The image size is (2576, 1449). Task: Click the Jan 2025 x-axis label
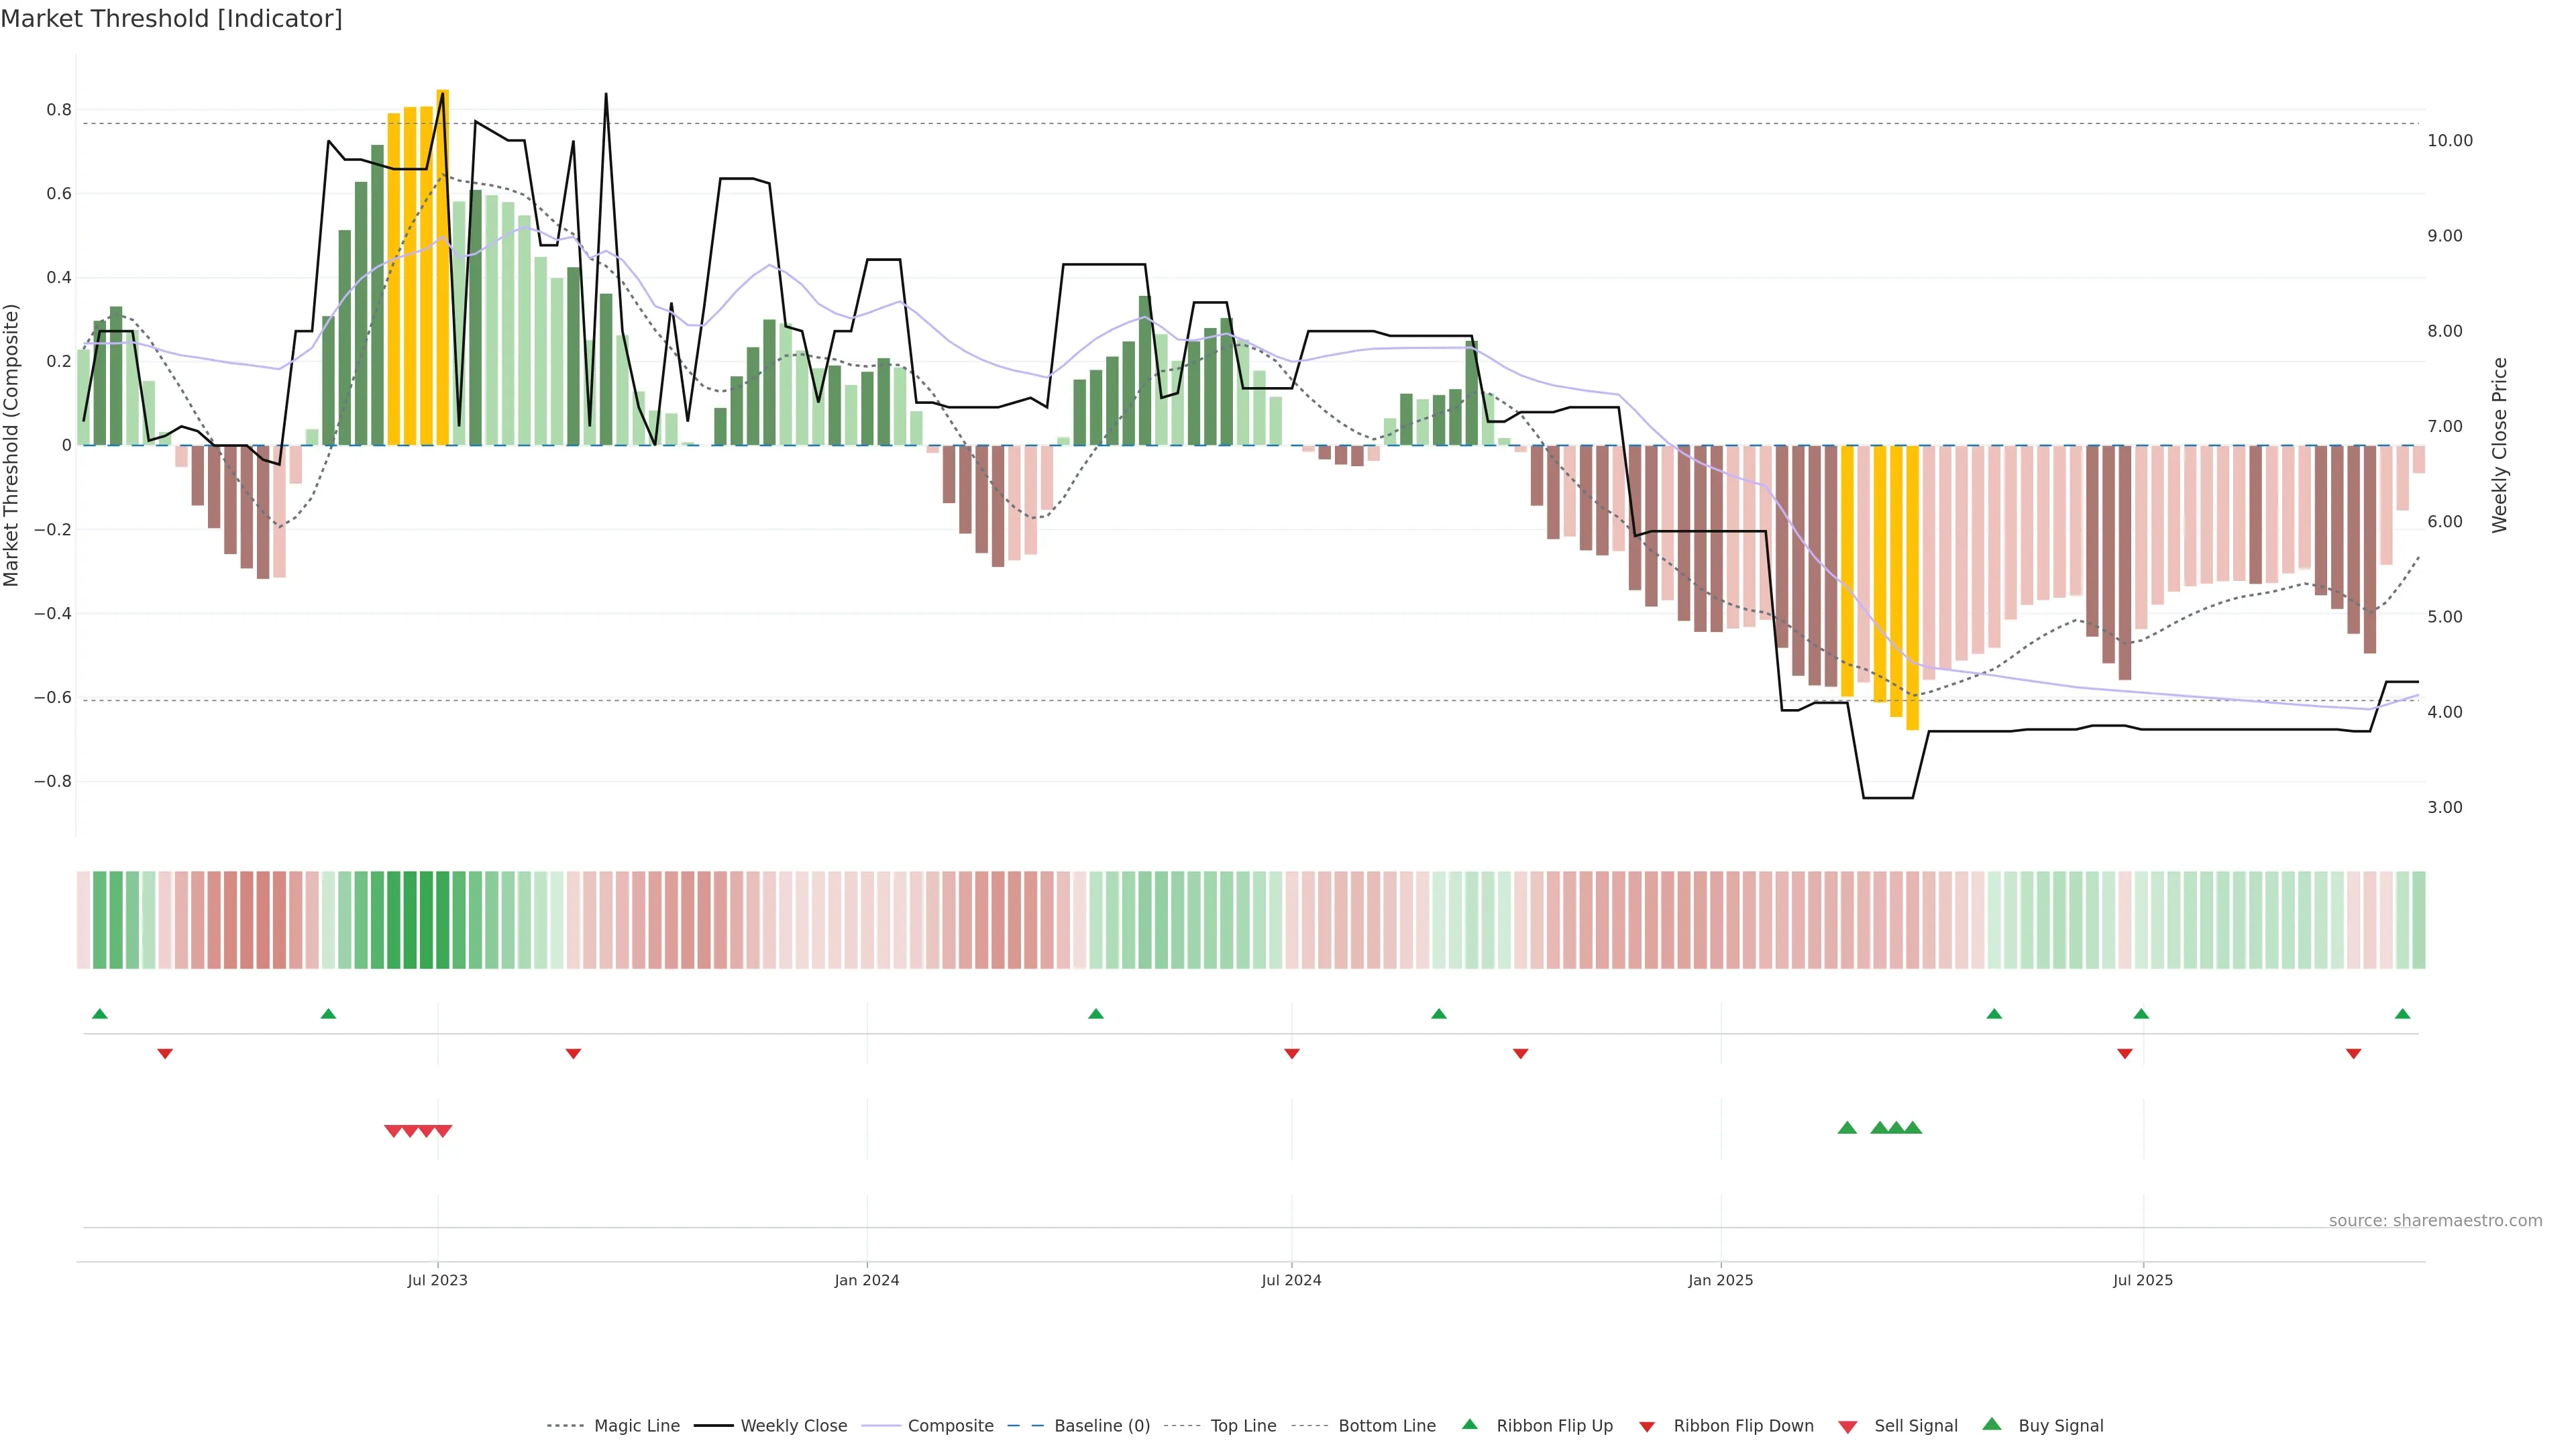pos(1720,1280)
